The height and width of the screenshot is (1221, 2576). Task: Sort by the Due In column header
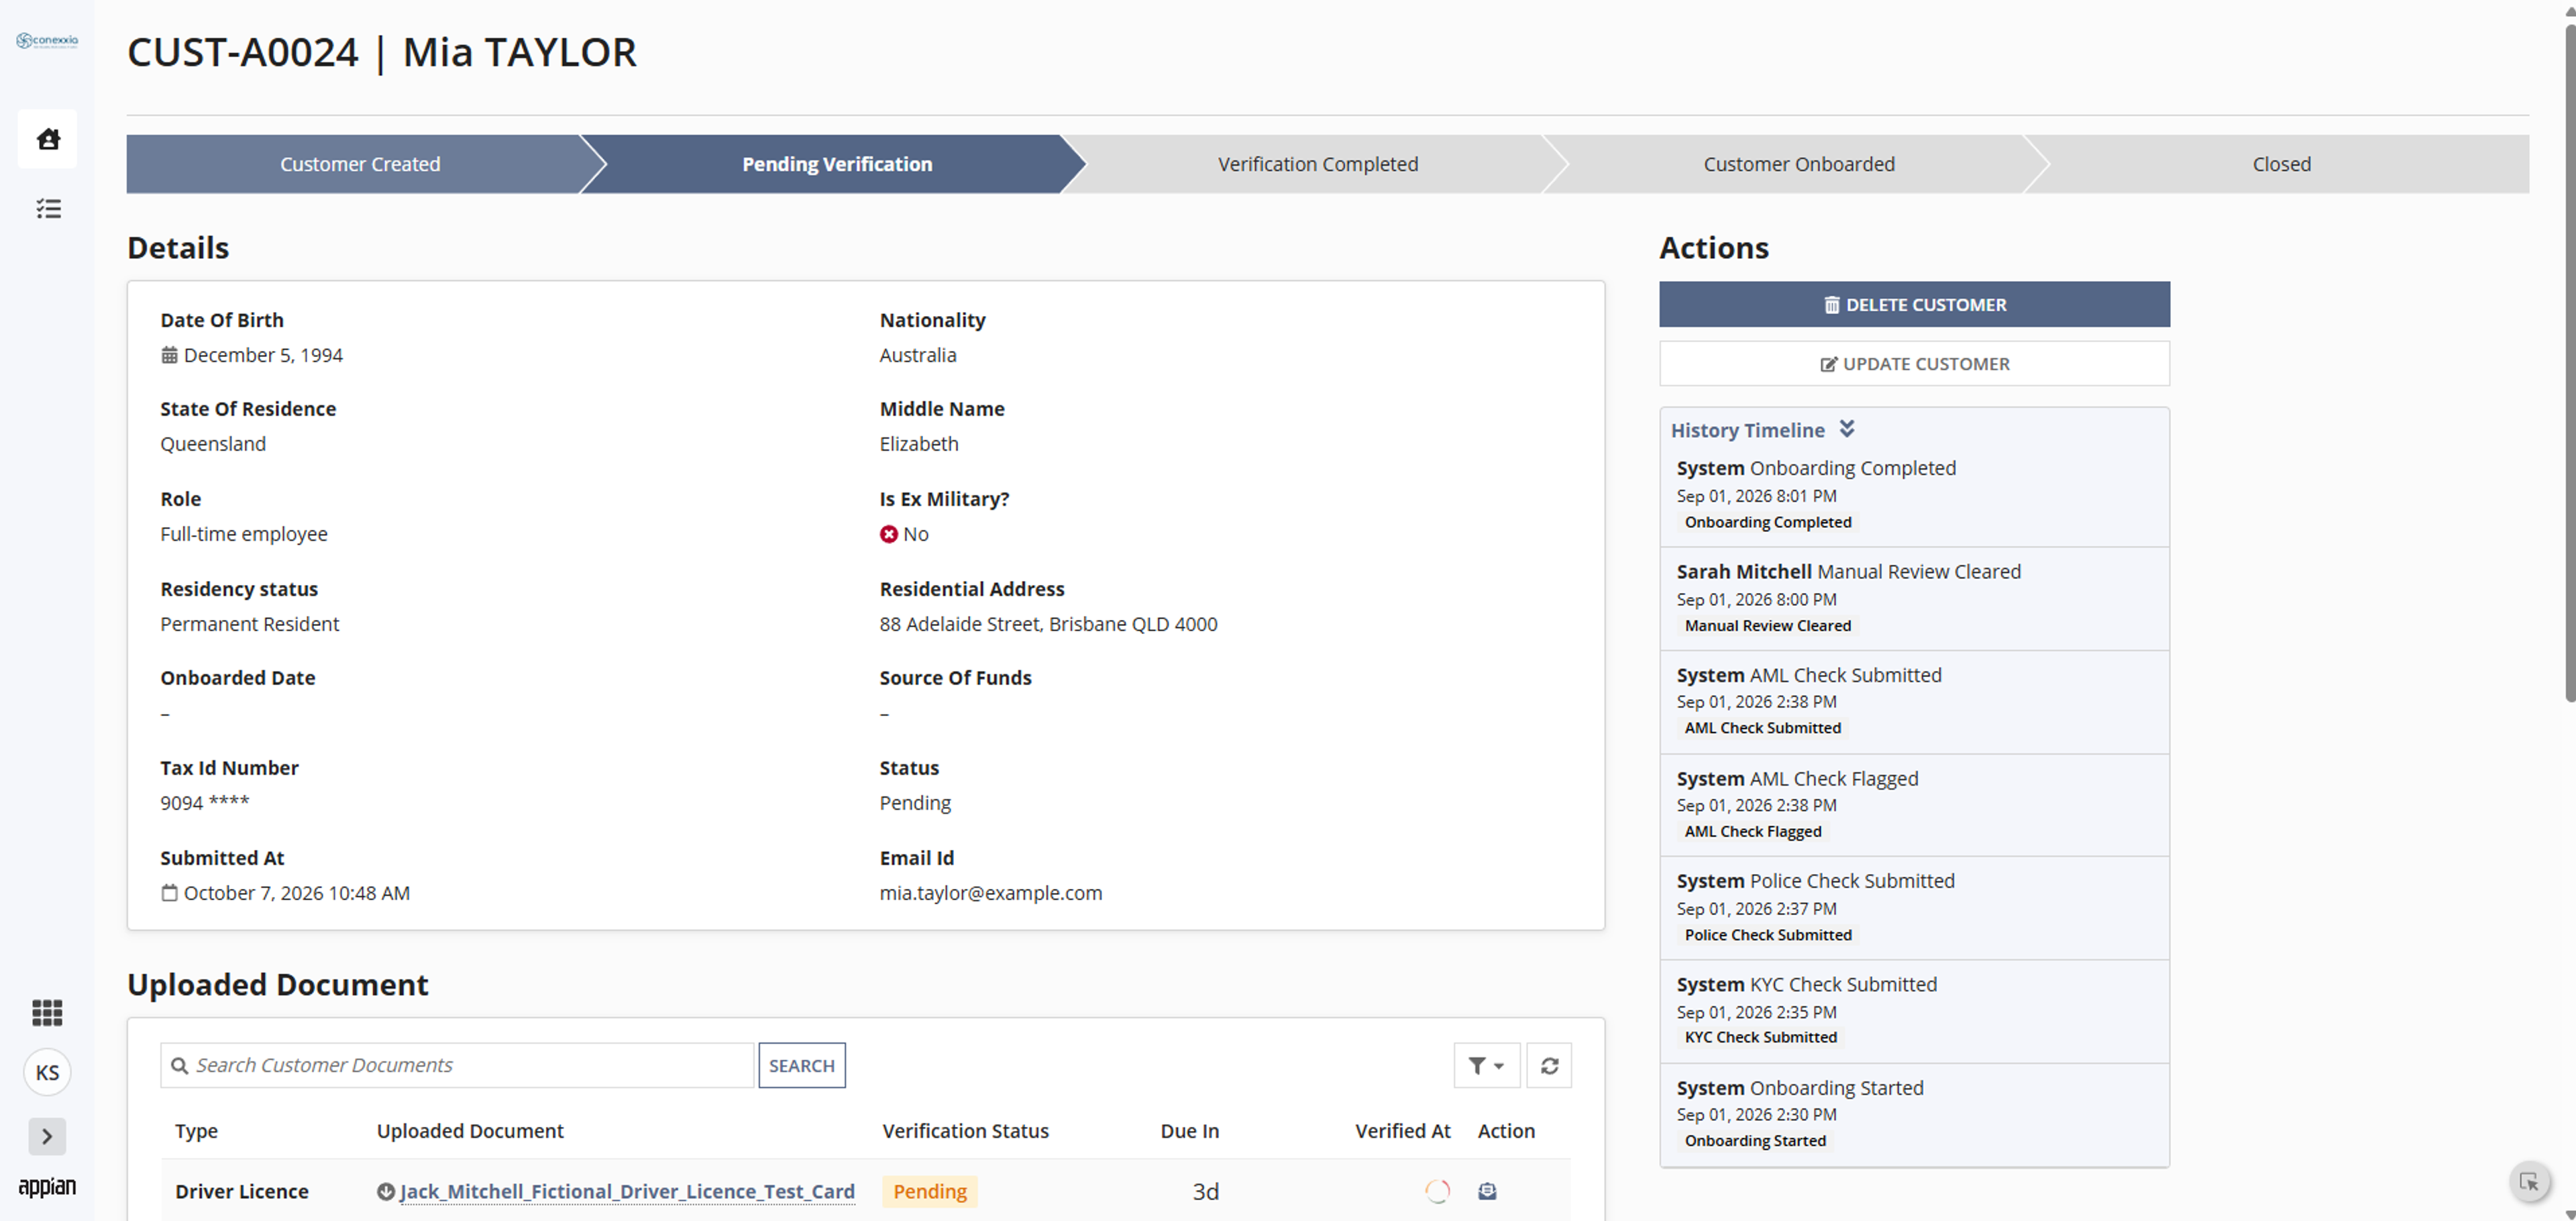tap(1189, 1130)
